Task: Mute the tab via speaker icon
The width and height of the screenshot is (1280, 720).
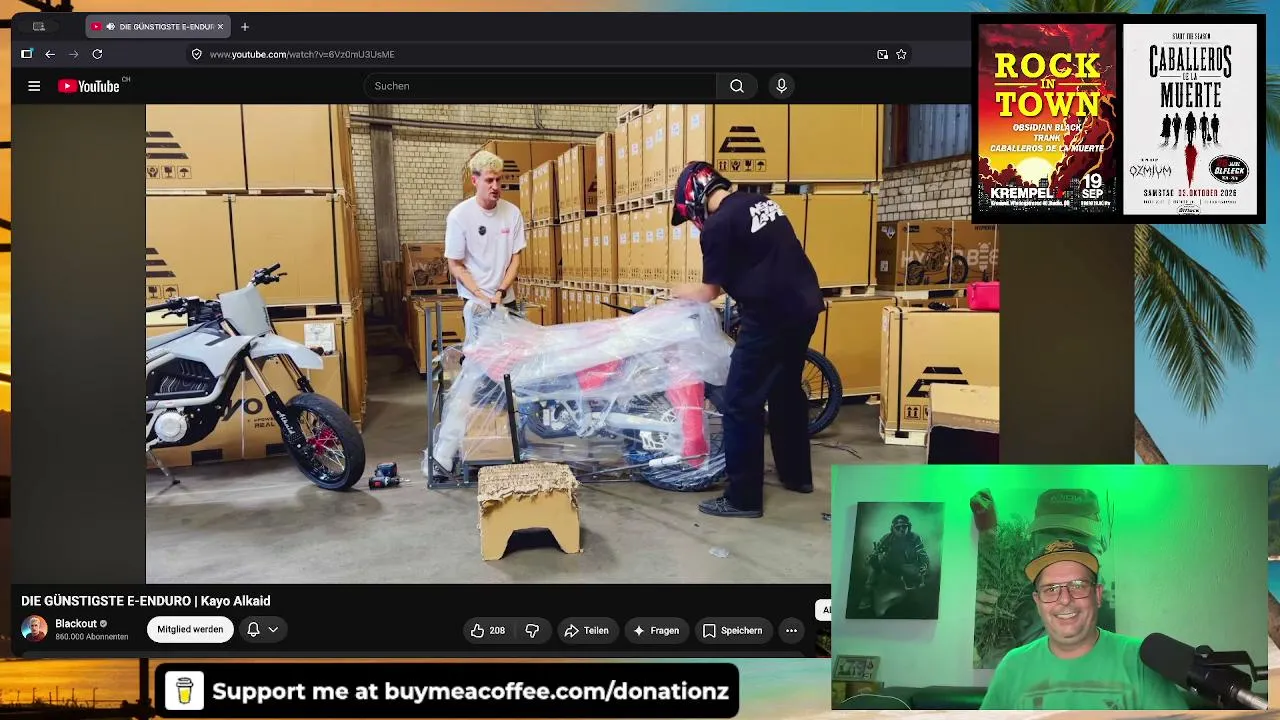Action: pyautogui.click(x=110, y=27)
